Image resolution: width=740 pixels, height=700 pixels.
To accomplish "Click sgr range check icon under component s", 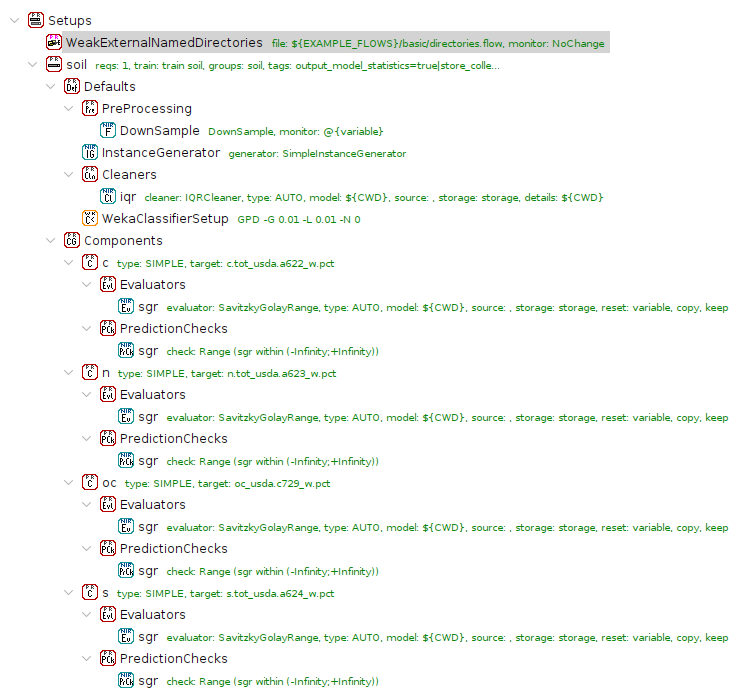I will pyautogui.click(x=126, y=680).
